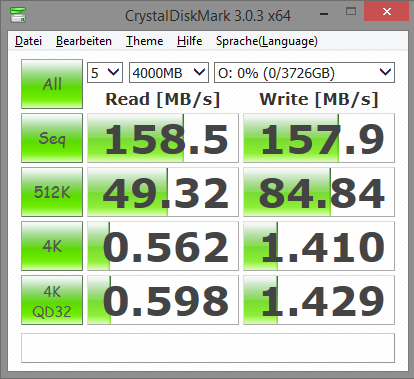Select the 4K write value 1.410
The height and width of the screenshot is (379, 414).
319,246
